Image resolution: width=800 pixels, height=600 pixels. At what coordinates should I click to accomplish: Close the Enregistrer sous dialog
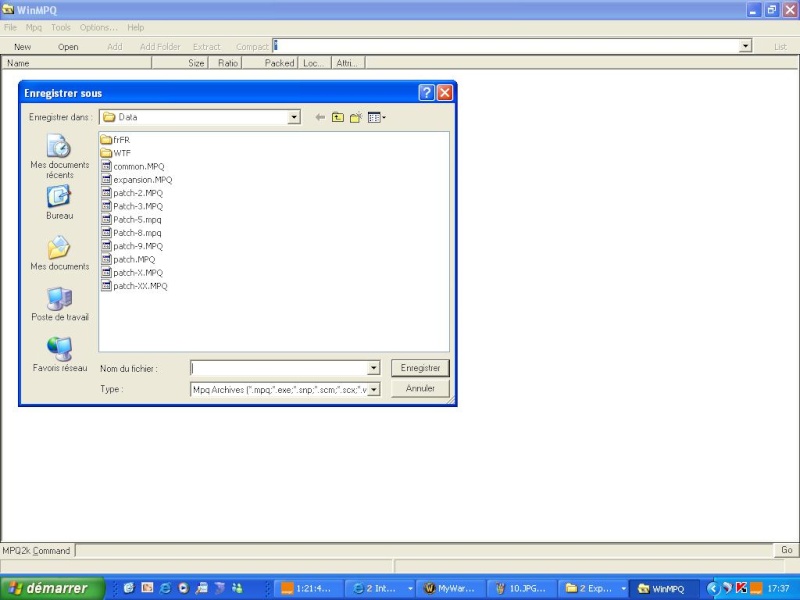click(445, 92)
